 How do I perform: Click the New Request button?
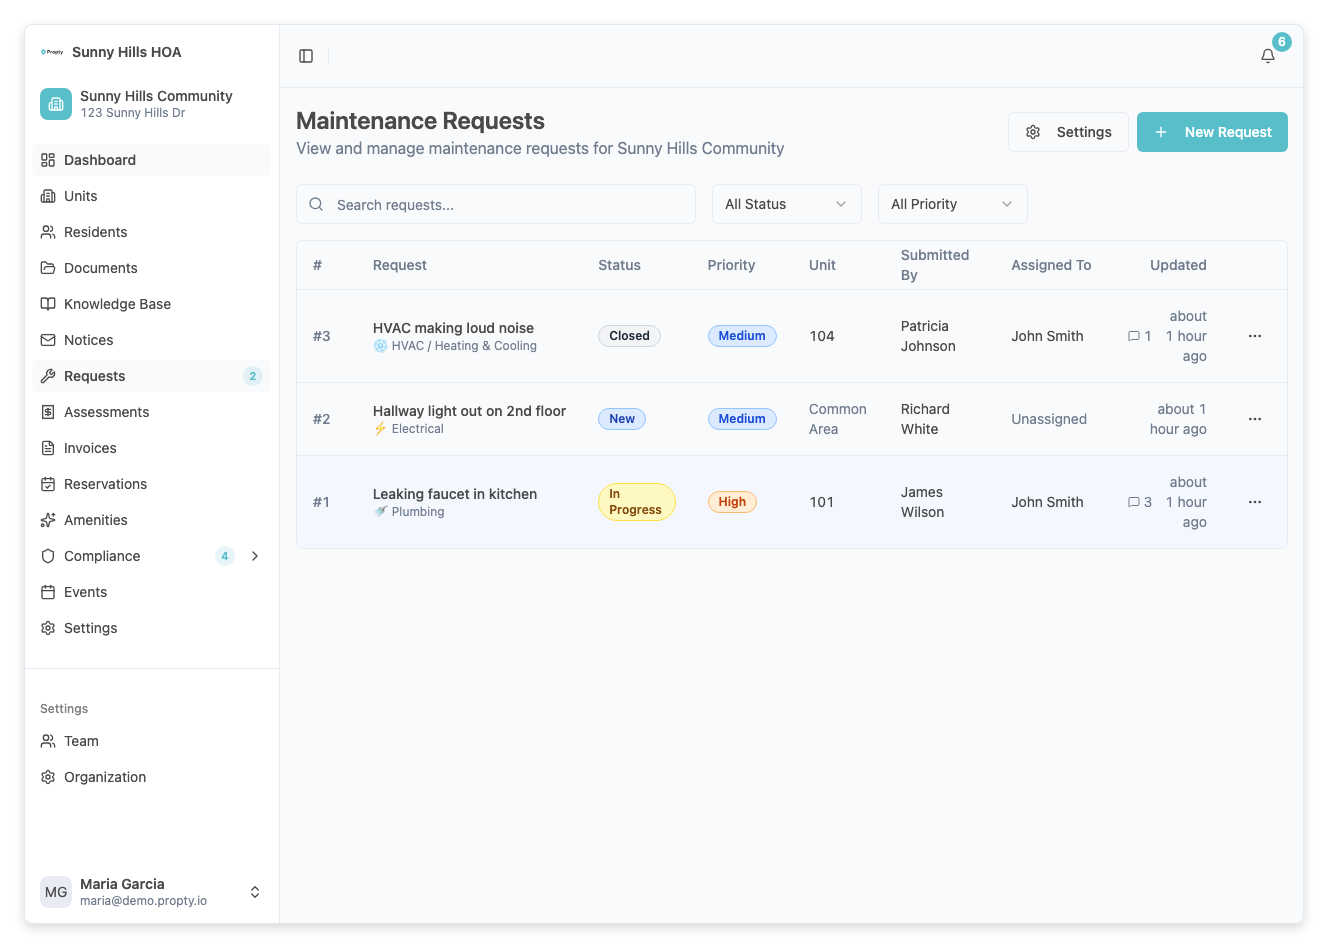click(1212, 131)
